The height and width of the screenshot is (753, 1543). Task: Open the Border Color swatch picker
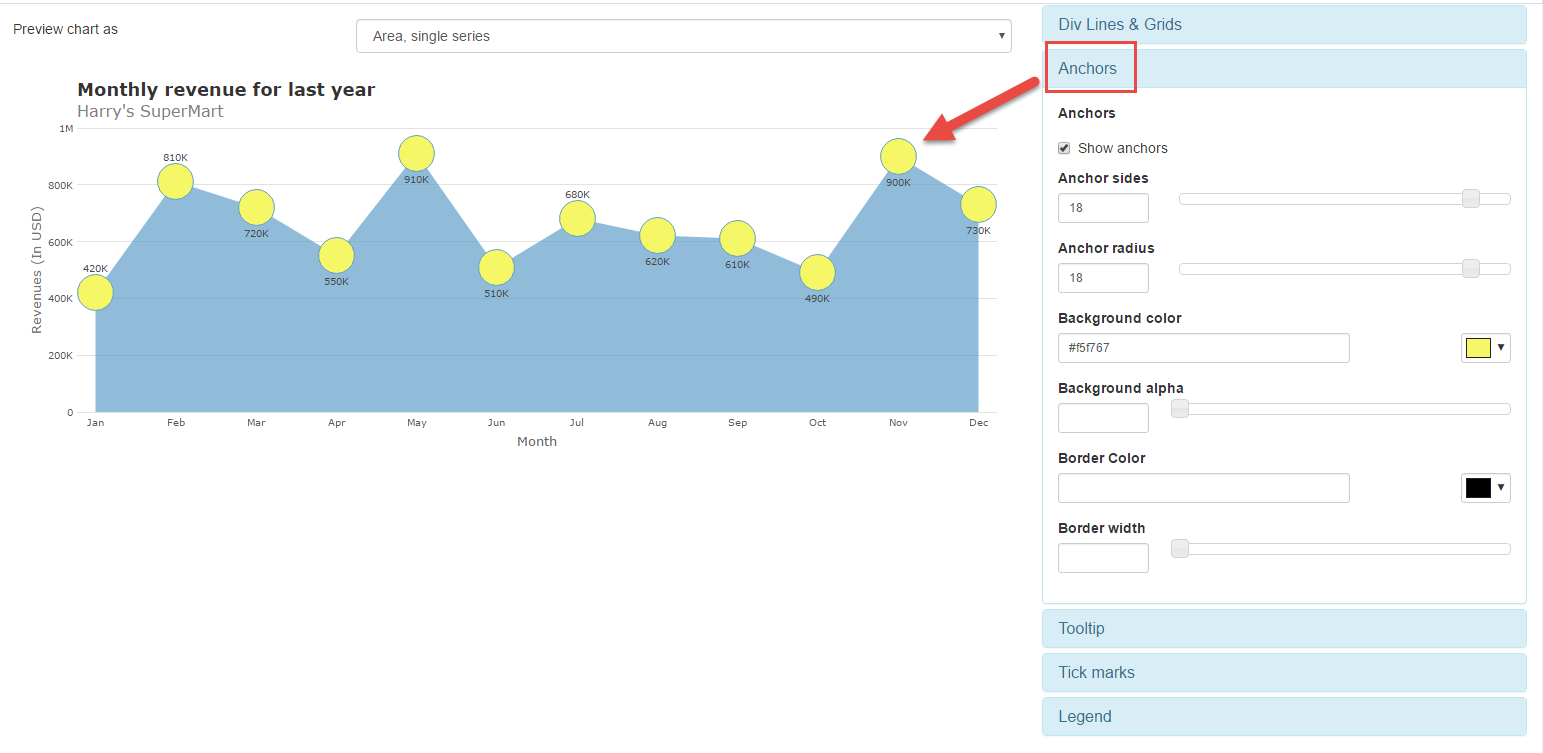coord(1485,488)
